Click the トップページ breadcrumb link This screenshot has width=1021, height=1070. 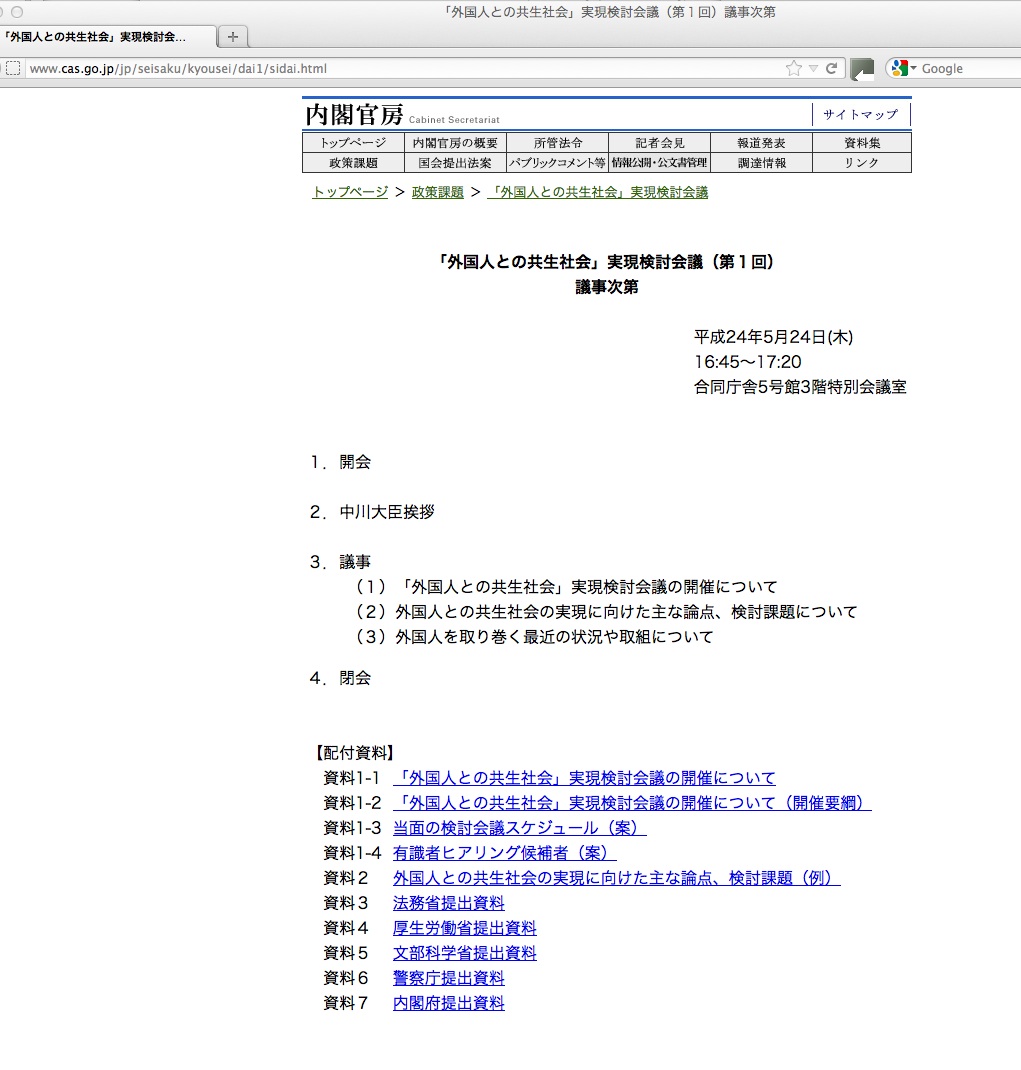point(350,192)
